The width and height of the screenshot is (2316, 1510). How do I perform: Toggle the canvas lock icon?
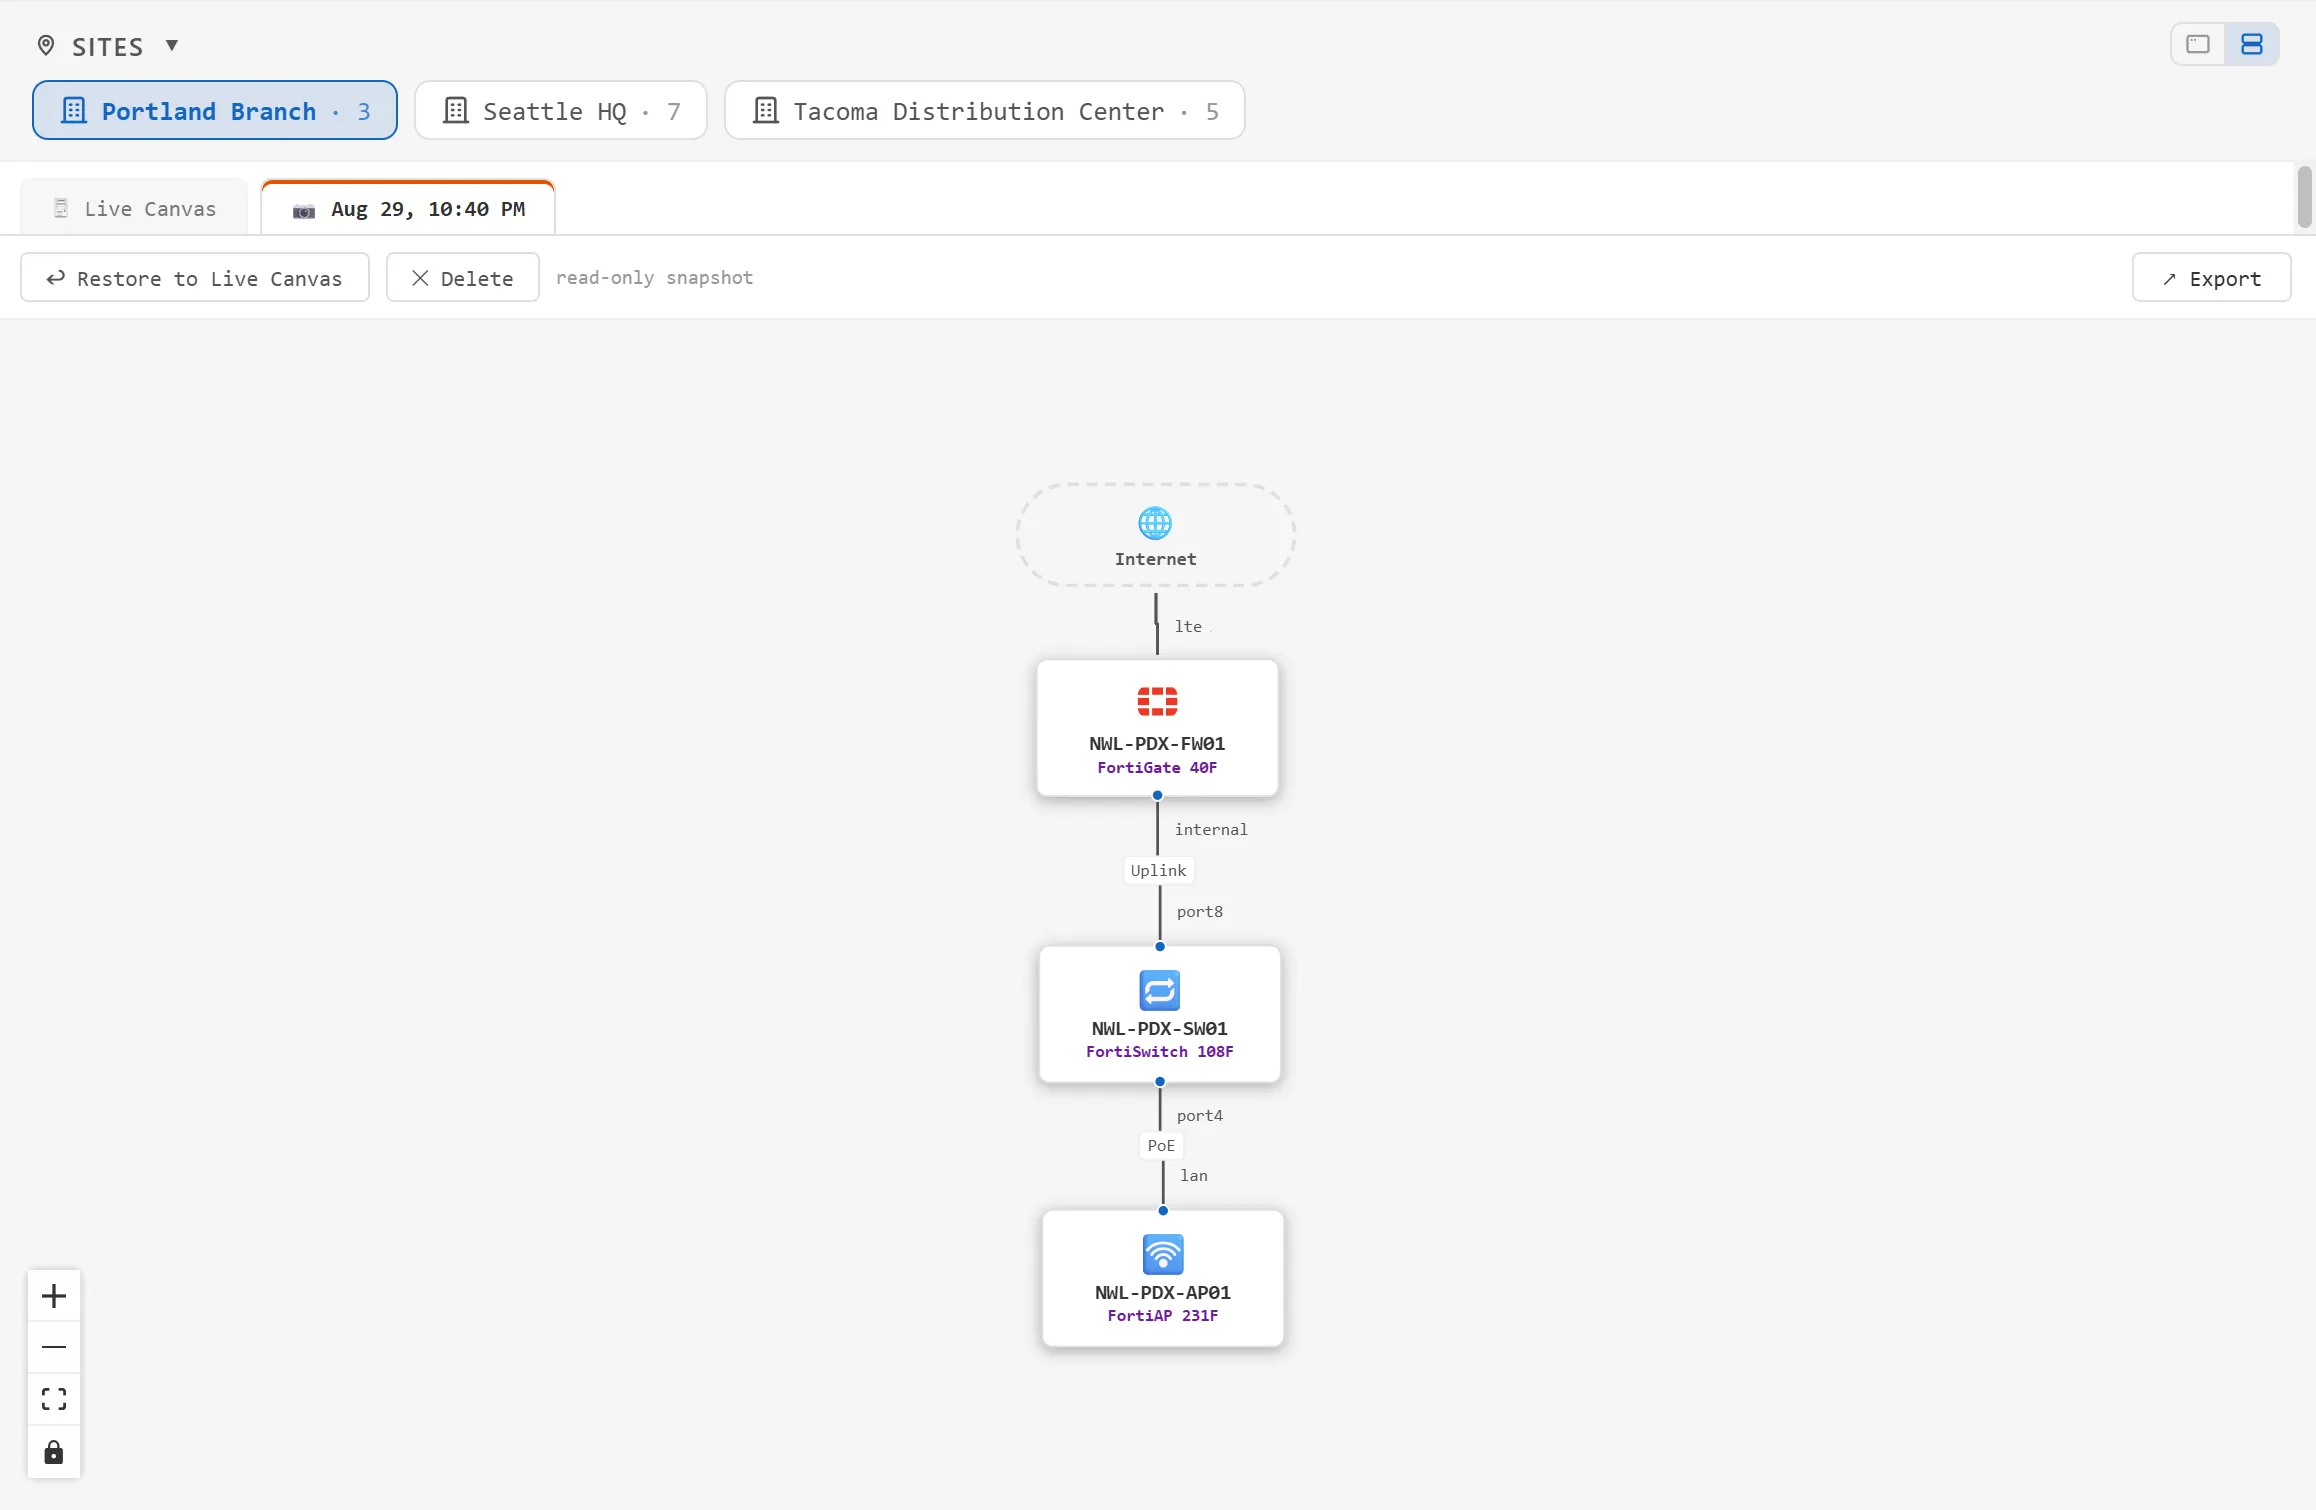(x=54, y=1452)
